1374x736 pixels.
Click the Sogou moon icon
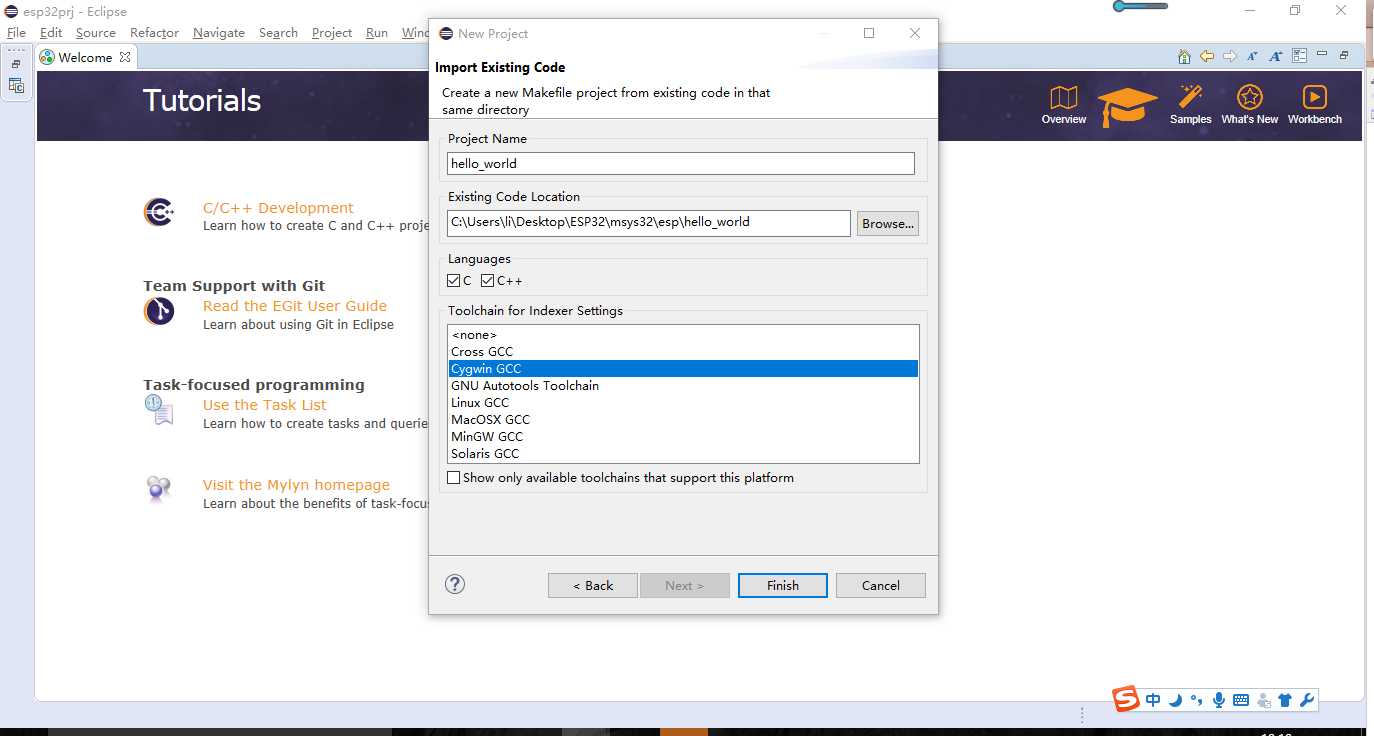pyautogui.click(x=1175, y=700)
